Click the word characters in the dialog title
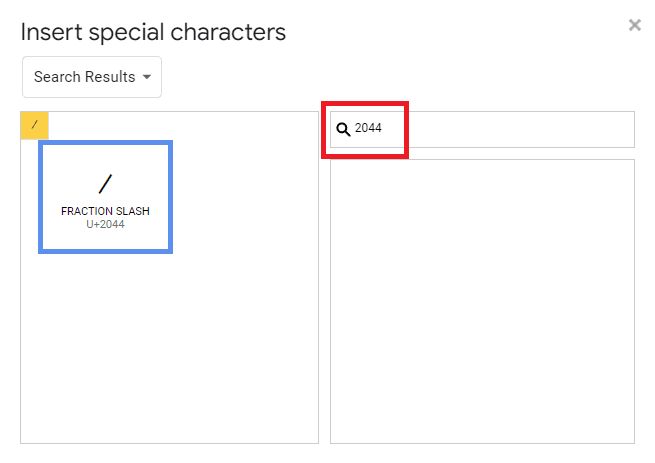 (228, 32)
